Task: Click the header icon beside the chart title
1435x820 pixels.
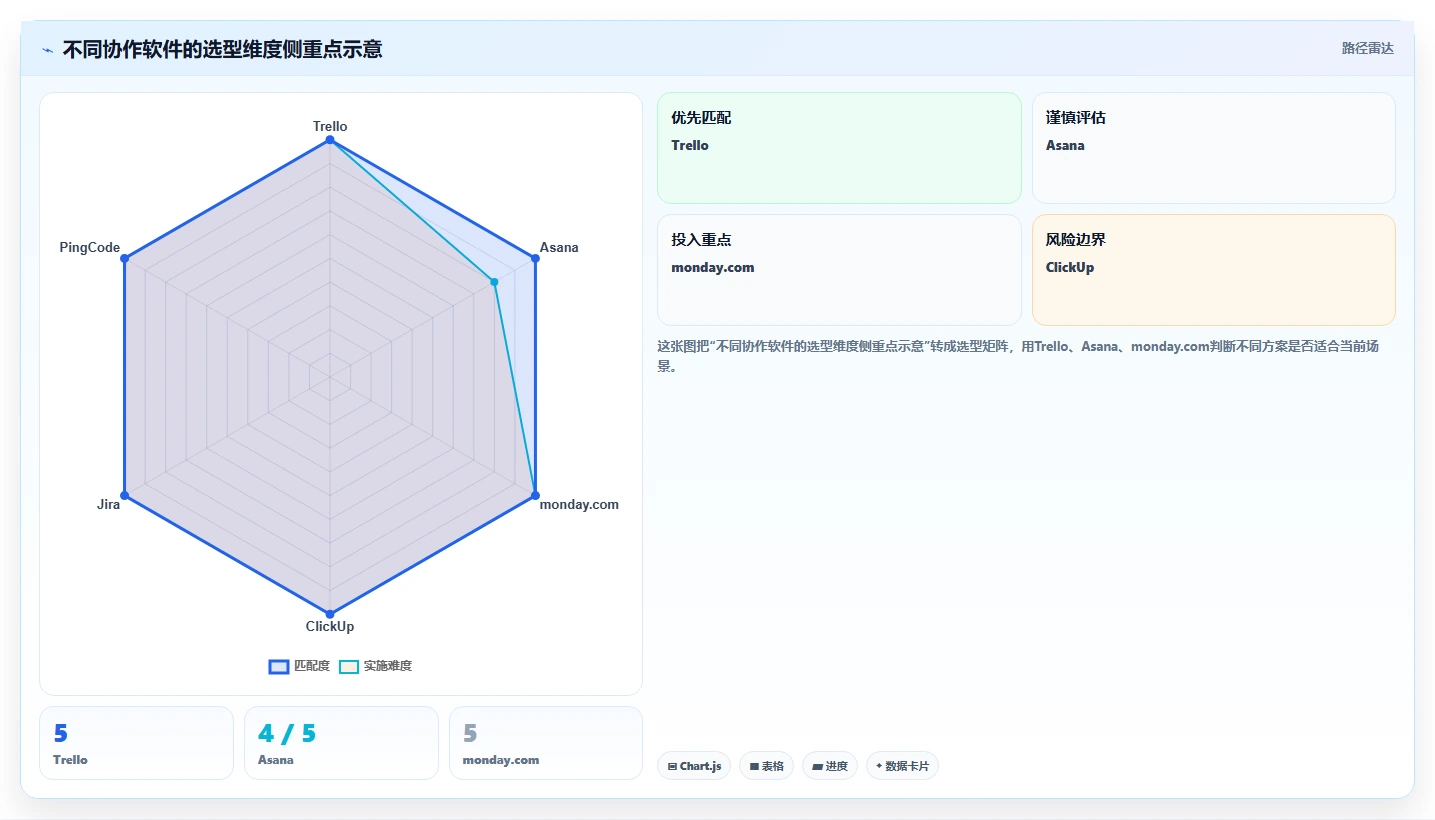Action: (47, 50)
